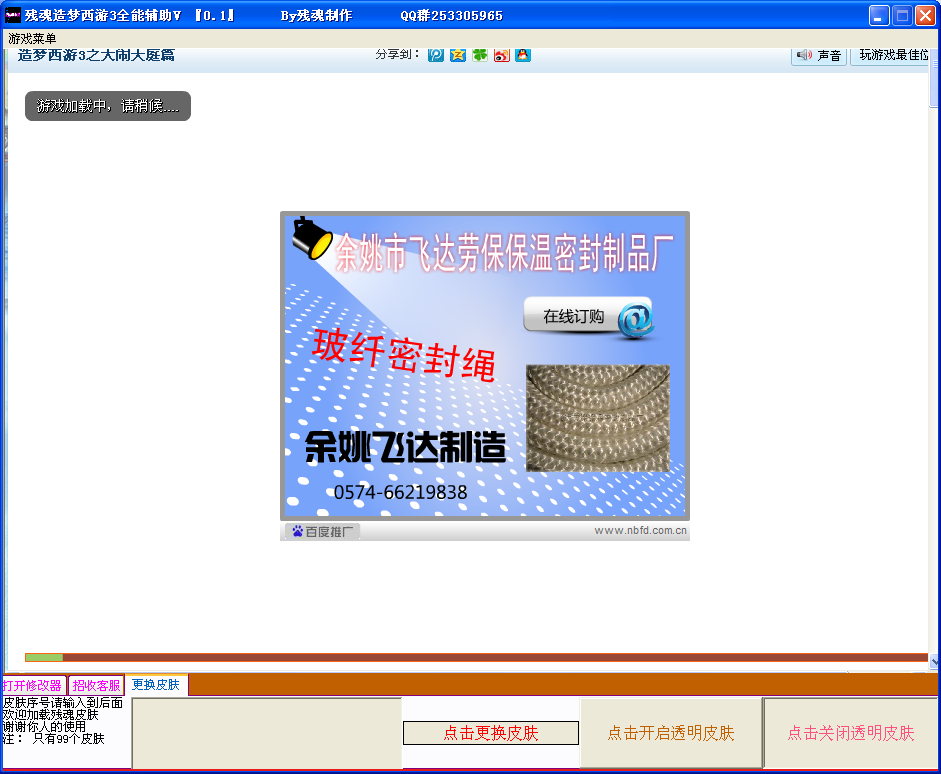This screenshot has height=774, width=941.
Task: Share to Sina Weibo icon
Action: pos(502,55)
